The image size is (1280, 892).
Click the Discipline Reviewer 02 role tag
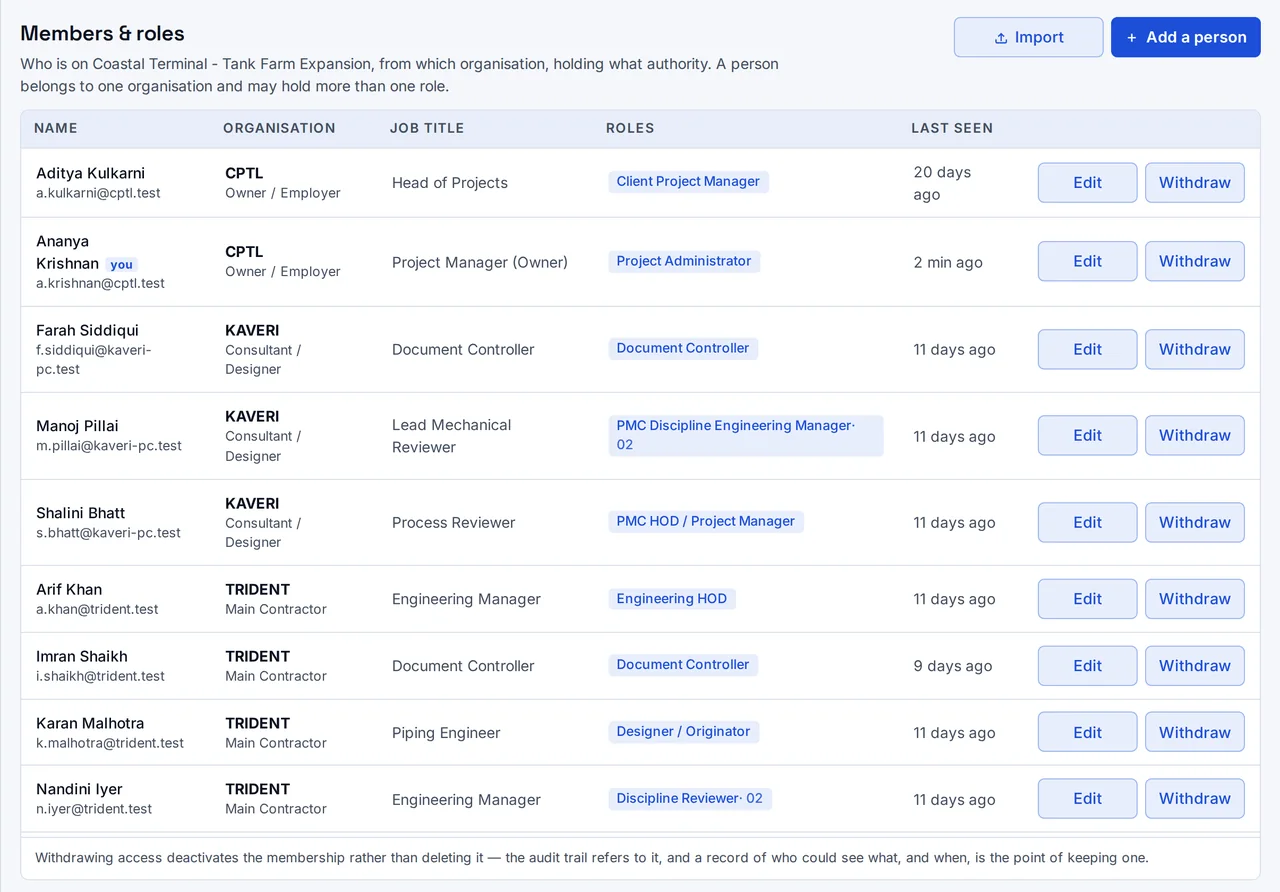pyautogui.click(x=690, y=798)
